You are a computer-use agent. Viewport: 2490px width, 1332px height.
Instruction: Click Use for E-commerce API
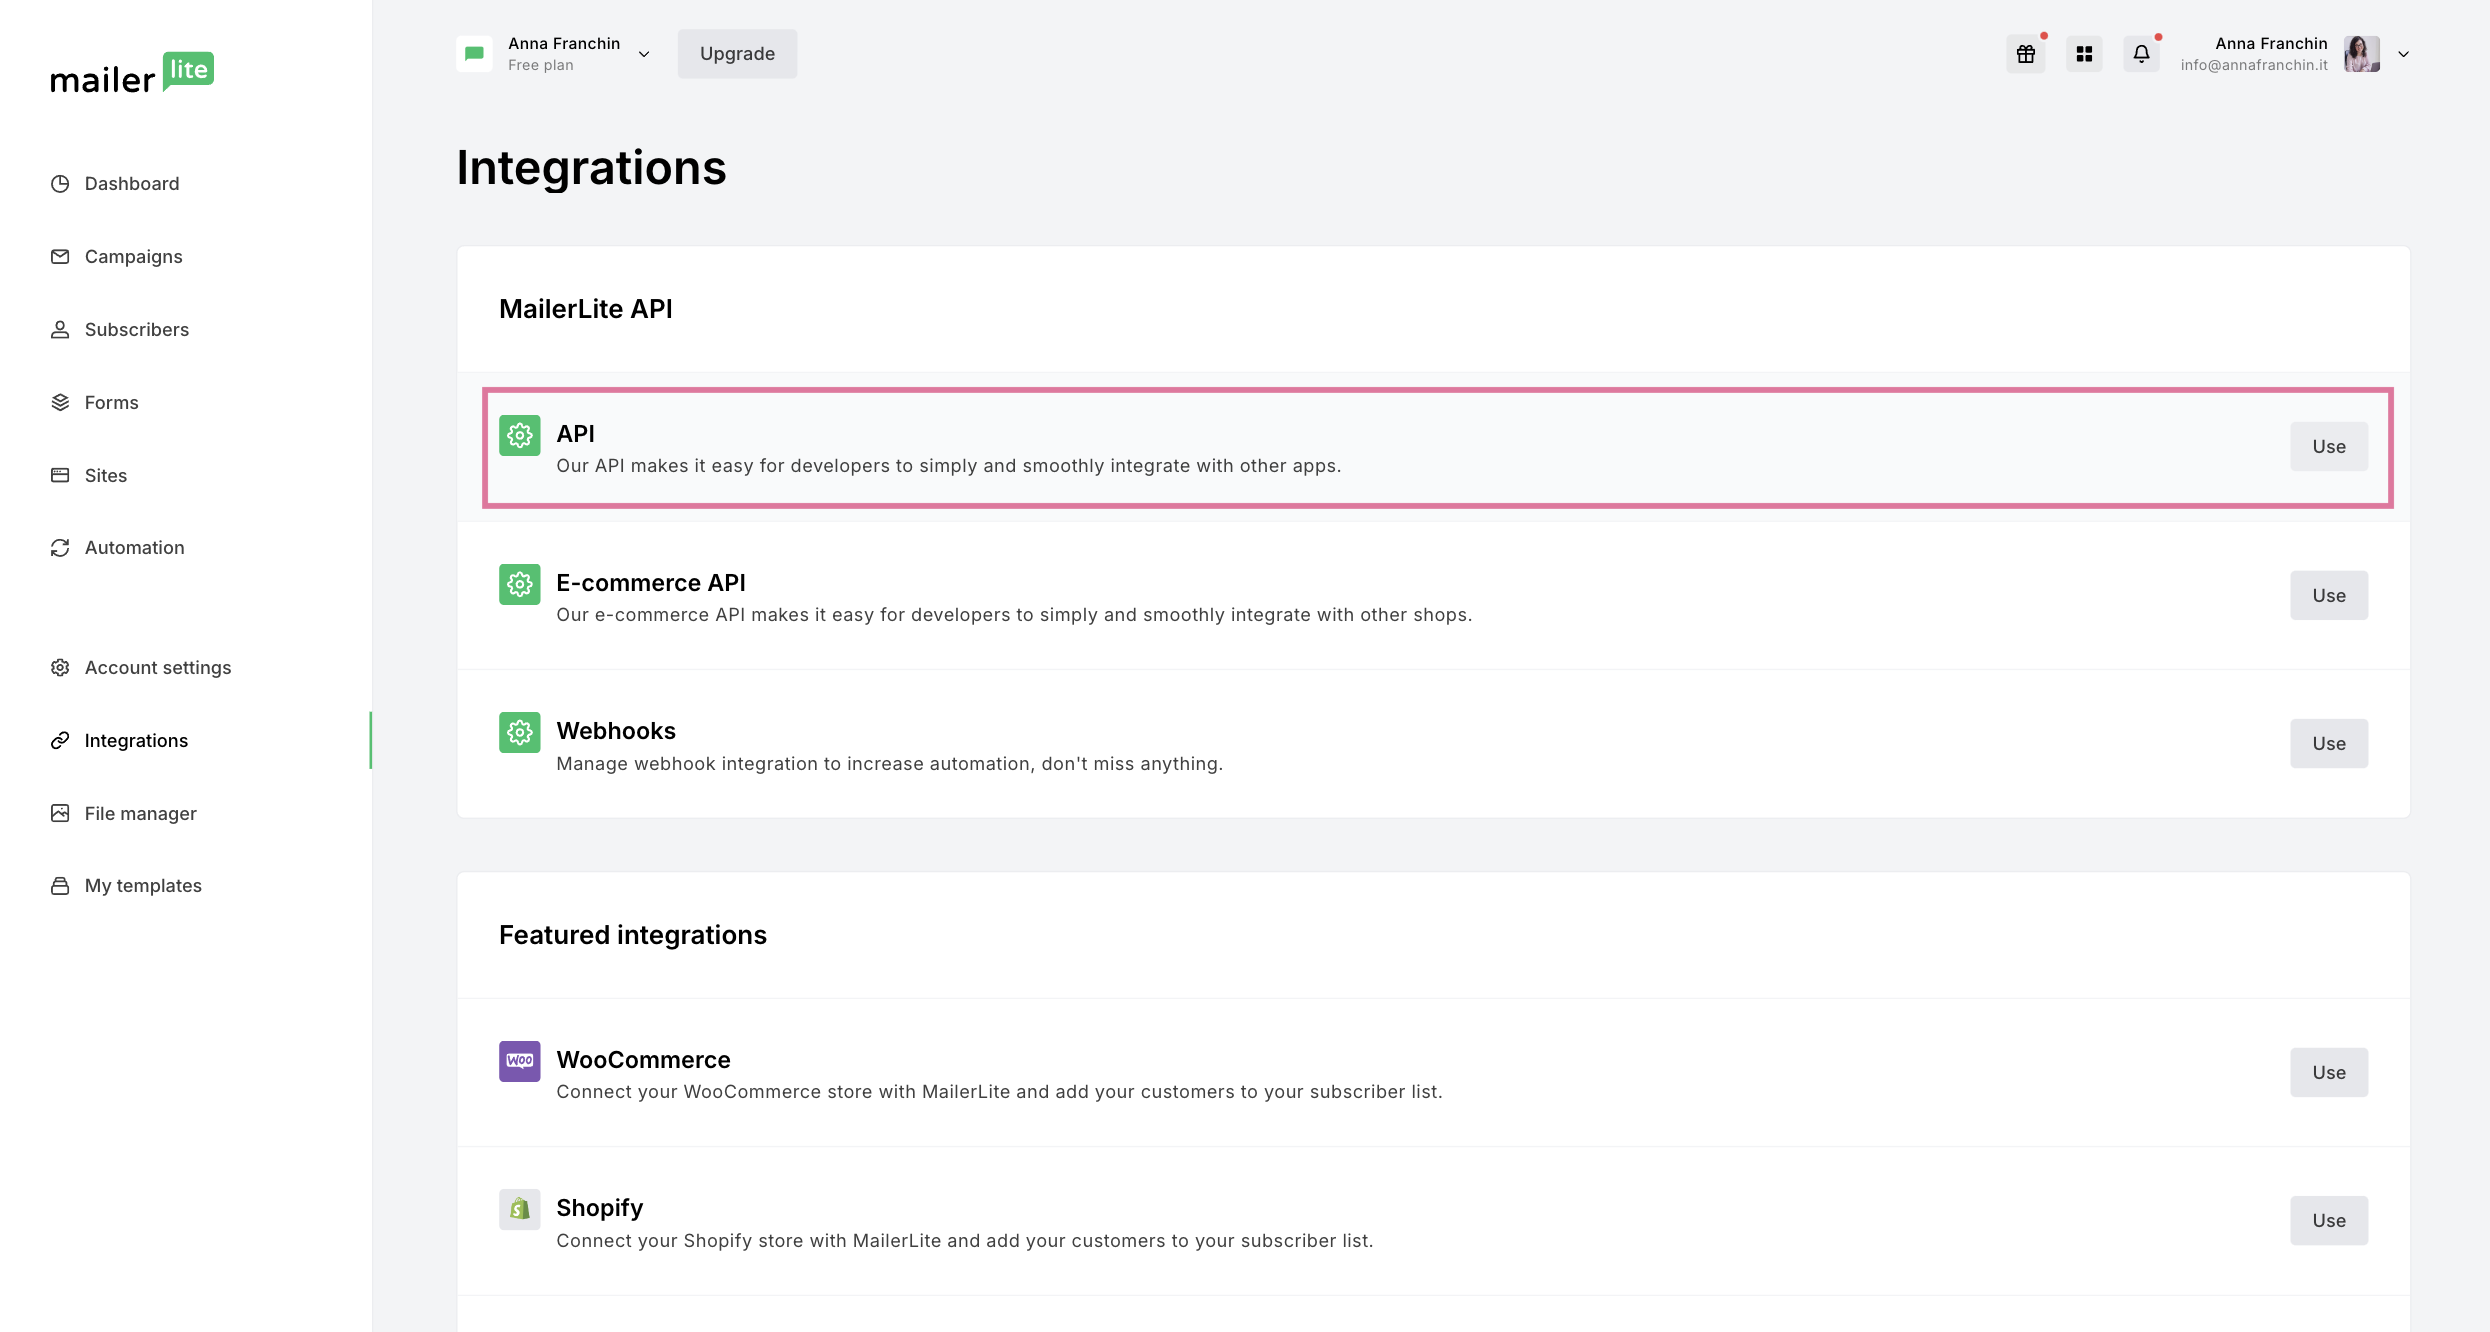click(2329, 595)
